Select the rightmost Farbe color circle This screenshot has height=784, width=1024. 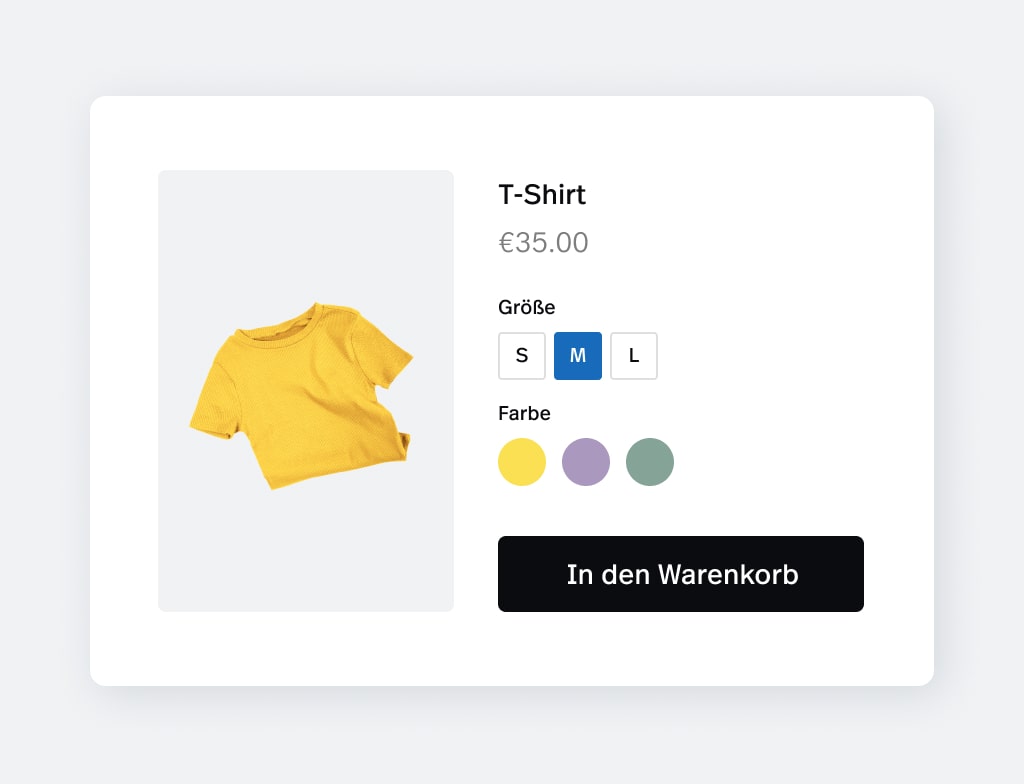[x=650, y=462]
